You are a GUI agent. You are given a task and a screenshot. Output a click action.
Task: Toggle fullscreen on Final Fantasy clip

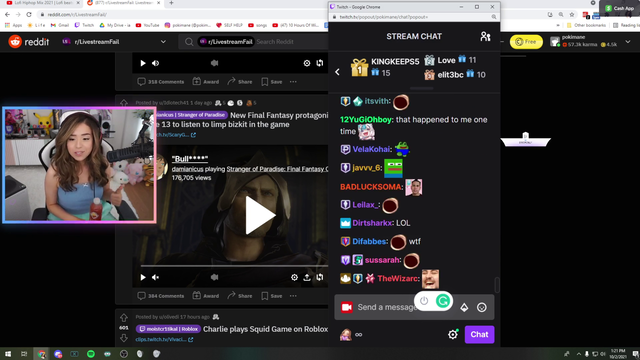320,278
